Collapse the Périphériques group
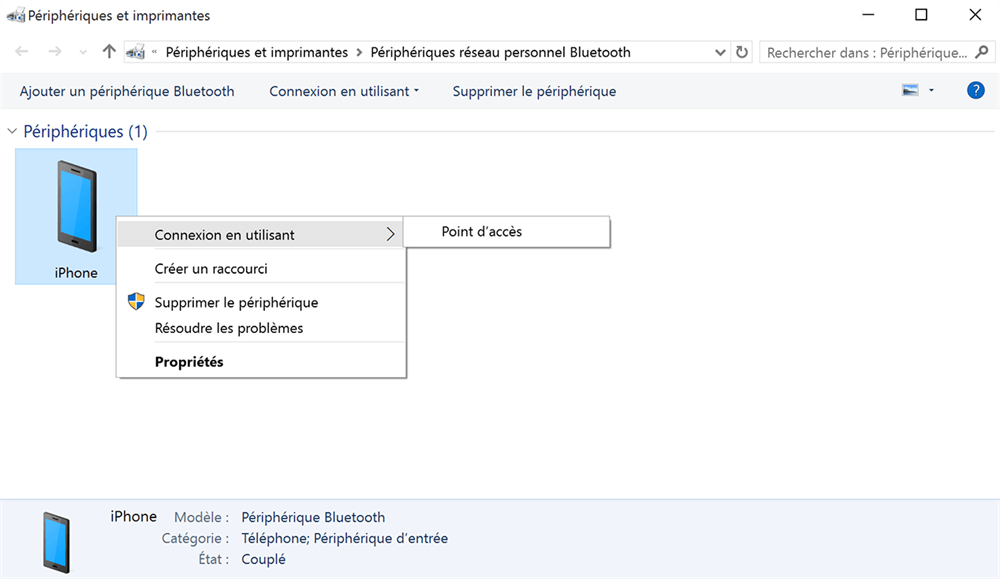The height and width of the screenshot is (579, 1000). click(x=13, y=132)
